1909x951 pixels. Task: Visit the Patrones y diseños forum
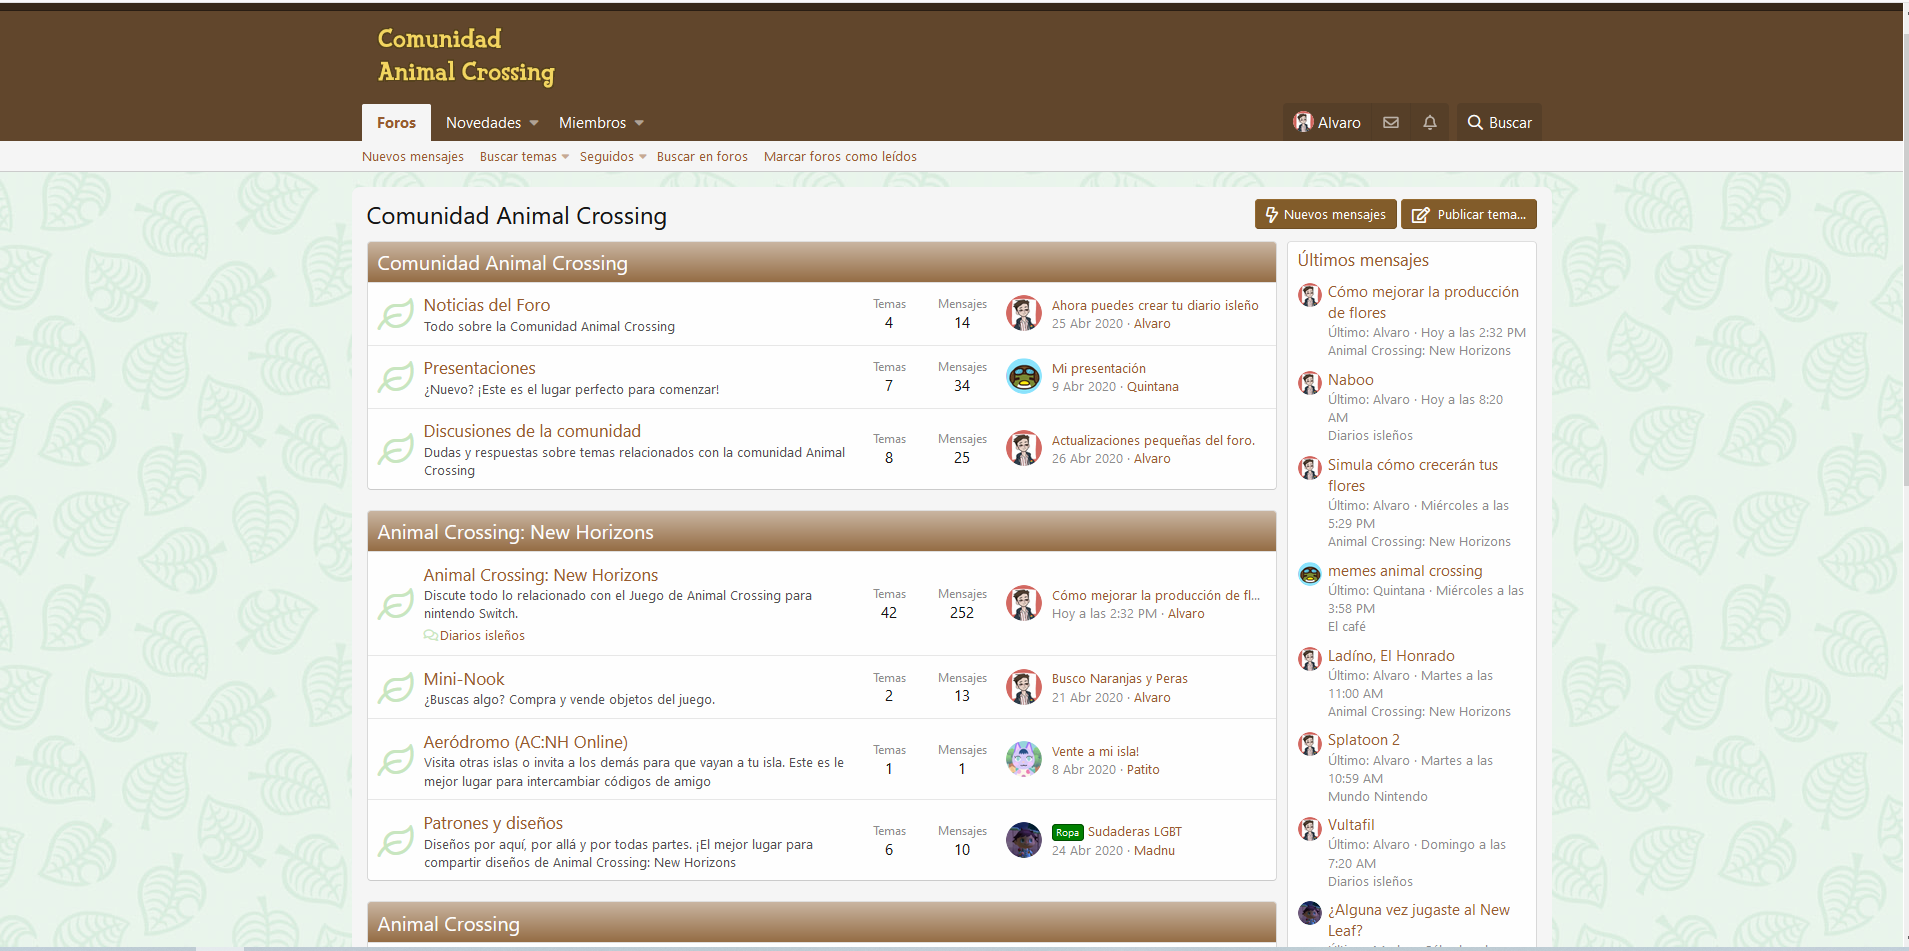click(x=493, y=823)
